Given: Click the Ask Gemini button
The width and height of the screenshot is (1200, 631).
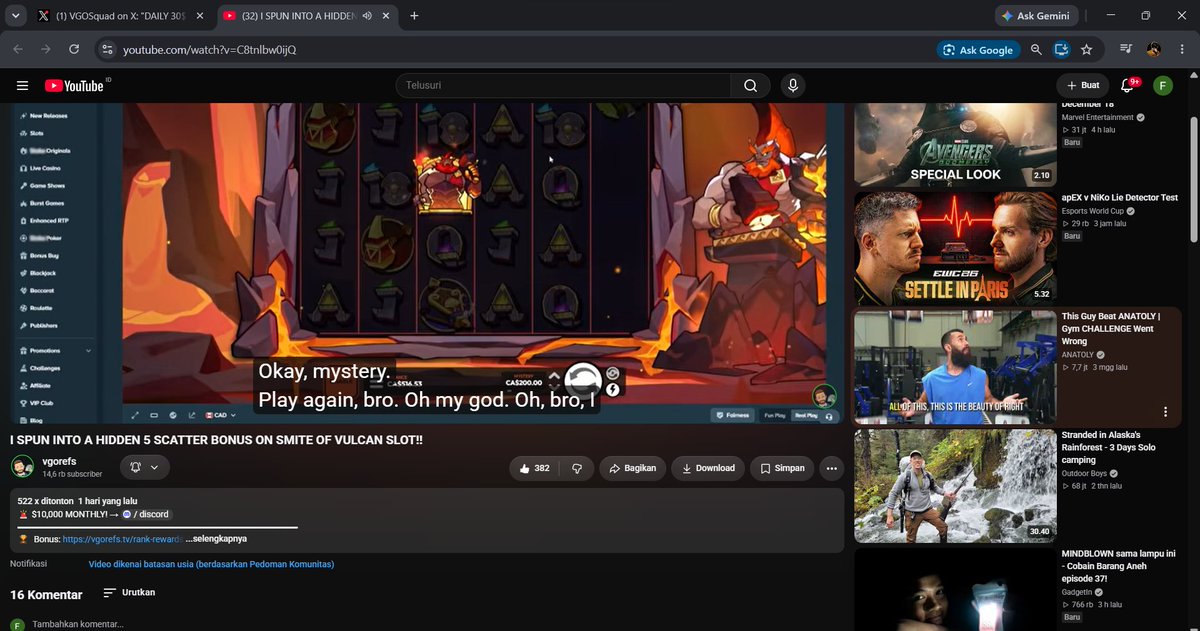Looking at the screenshot, I should [1036, 16].
